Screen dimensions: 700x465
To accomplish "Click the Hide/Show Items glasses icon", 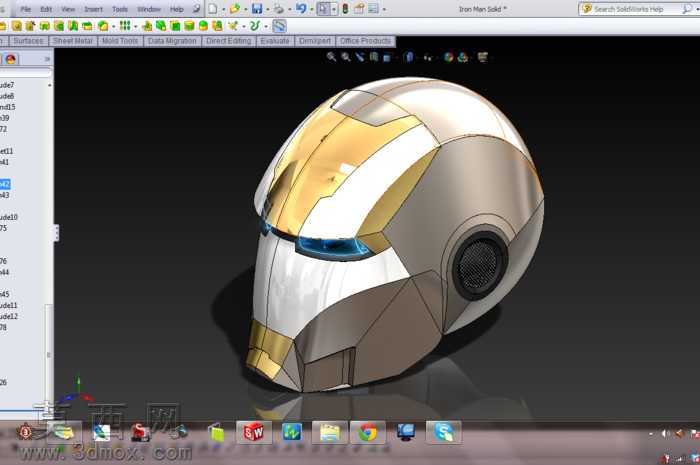I will [x=428, y=57].
